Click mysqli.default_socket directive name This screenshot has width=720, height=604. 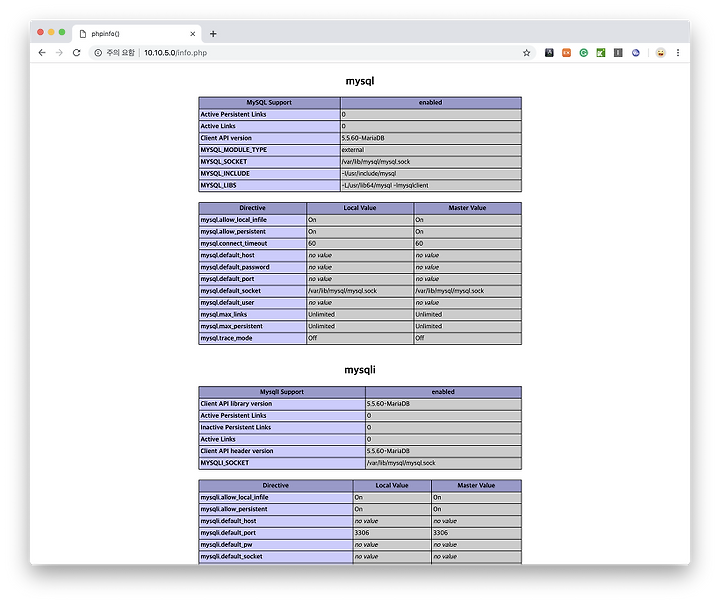pyautogui.click(x=231, y=557)
